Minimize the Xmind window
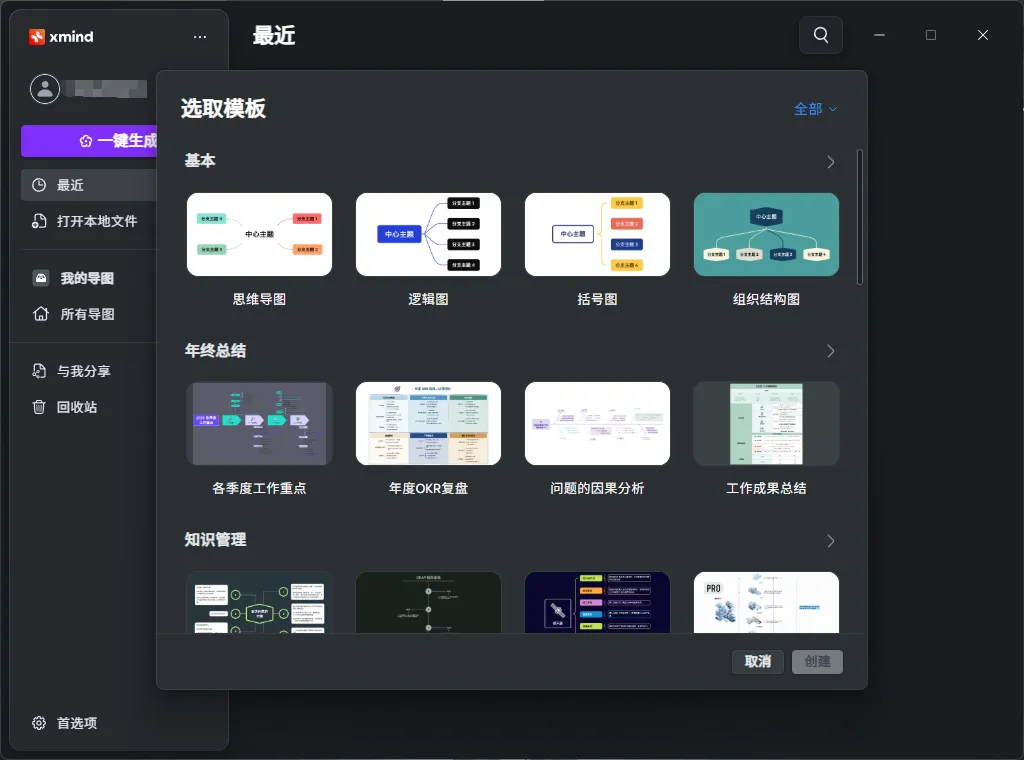Image resolution: width=1024 pixels, height=760 pixels. 880,35
